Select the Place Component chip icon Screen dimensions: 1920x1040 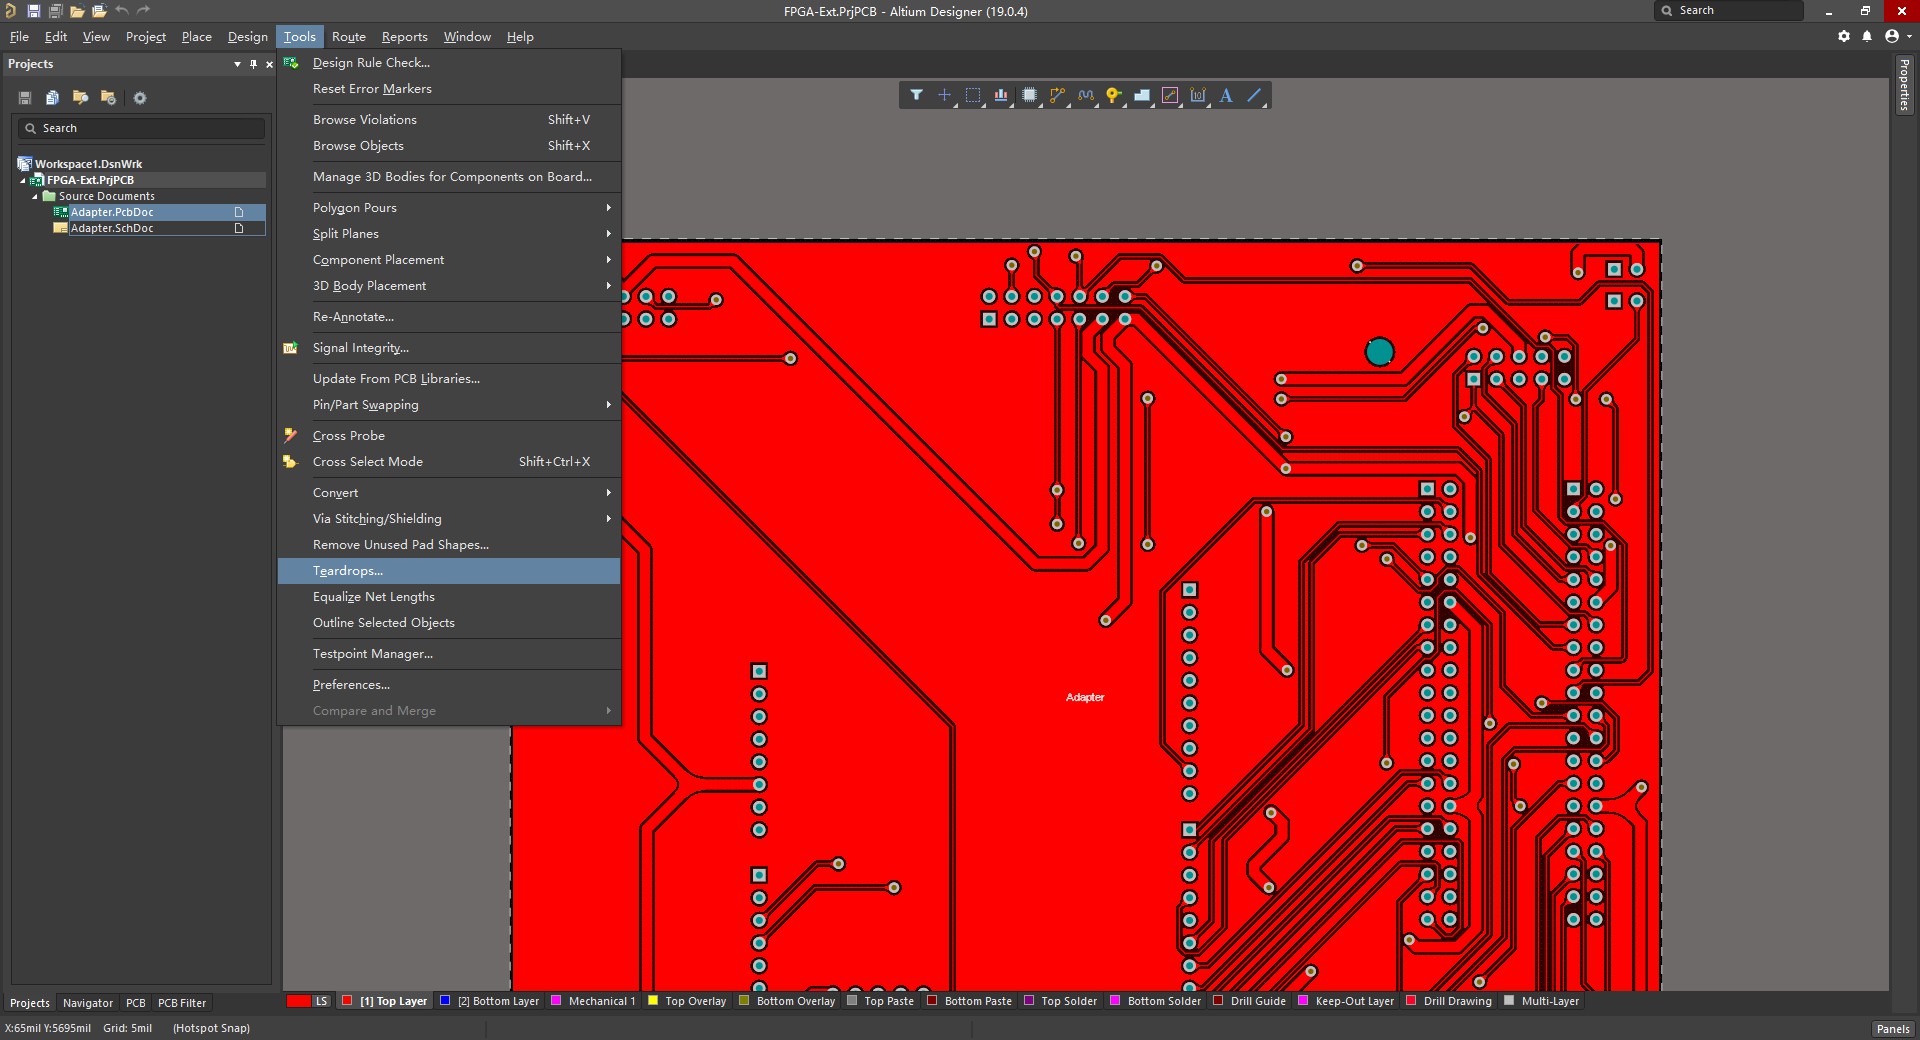point(1029,95)
